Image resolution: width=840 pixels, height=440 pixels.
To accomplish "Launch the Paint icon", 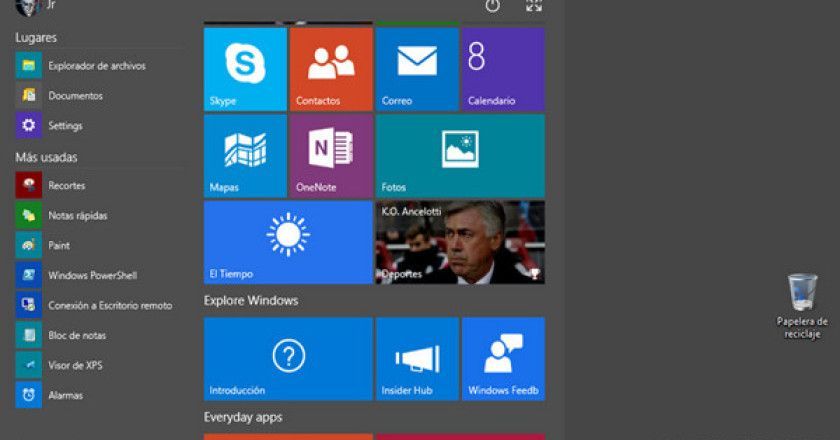I will [28, 245].
